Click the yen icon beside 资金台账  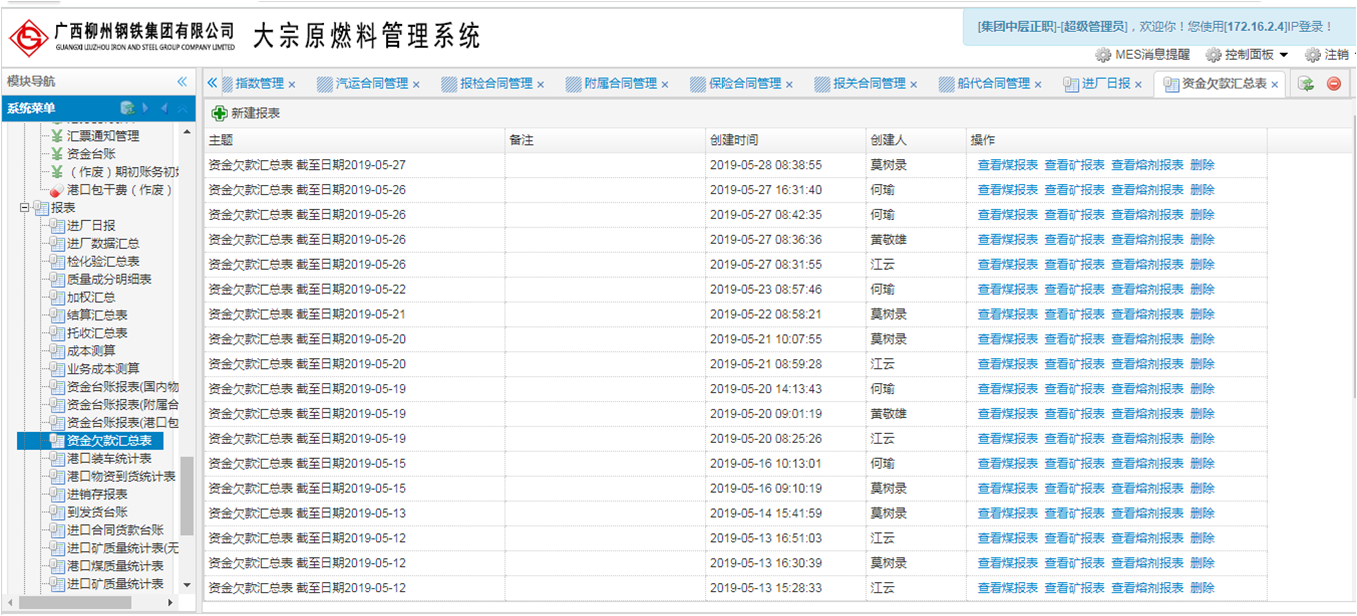(57, 154)
